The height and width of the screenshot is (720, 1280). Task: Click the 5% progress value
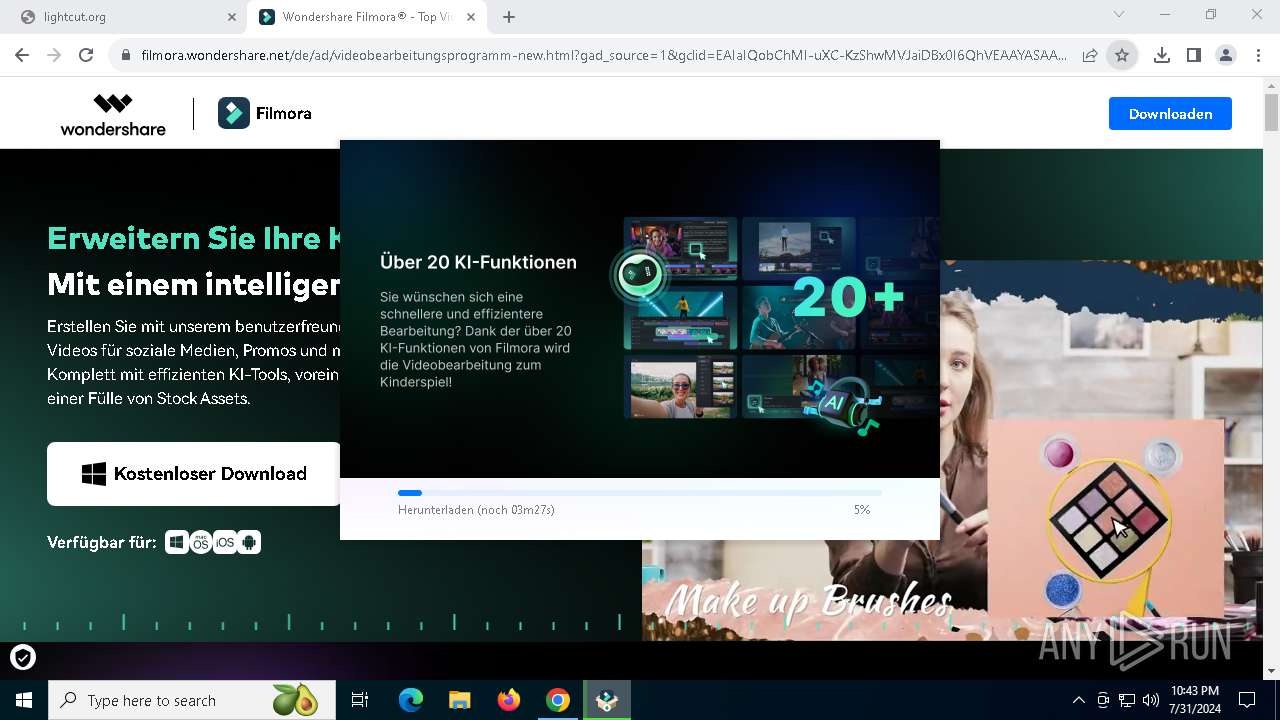(862, 510)
